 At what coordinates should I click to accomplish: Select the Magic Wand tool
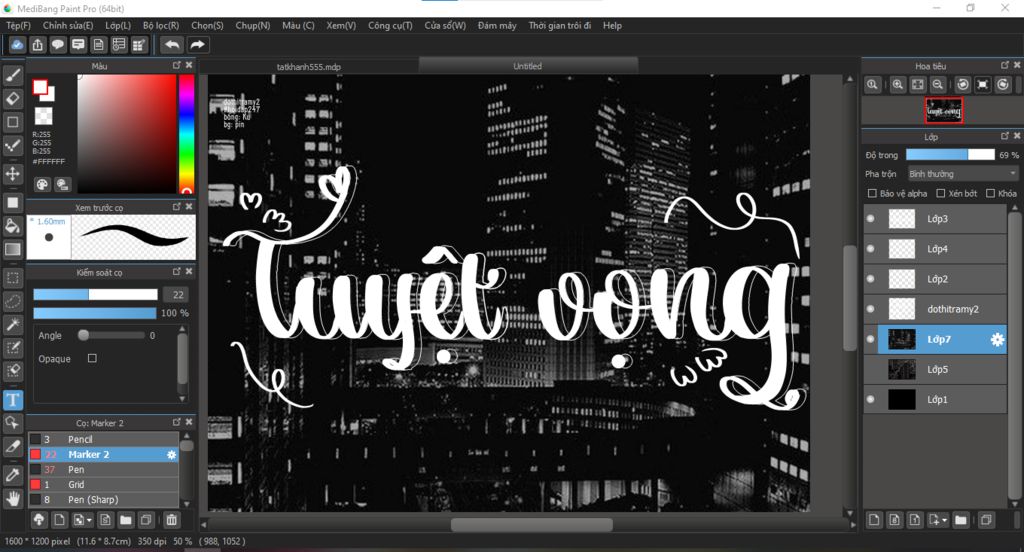(x=13, y=325)
